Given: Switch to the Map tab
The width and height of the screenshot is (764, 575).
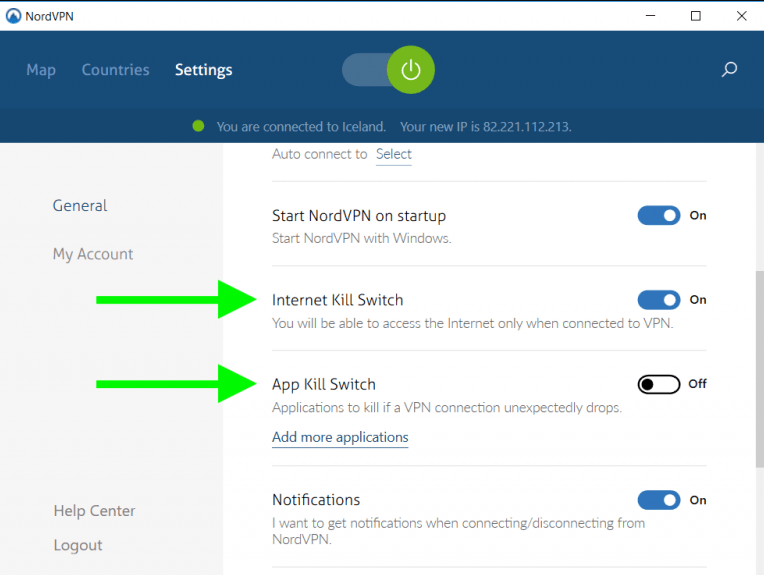Looking at the screenshot, I should click(41, 70).
